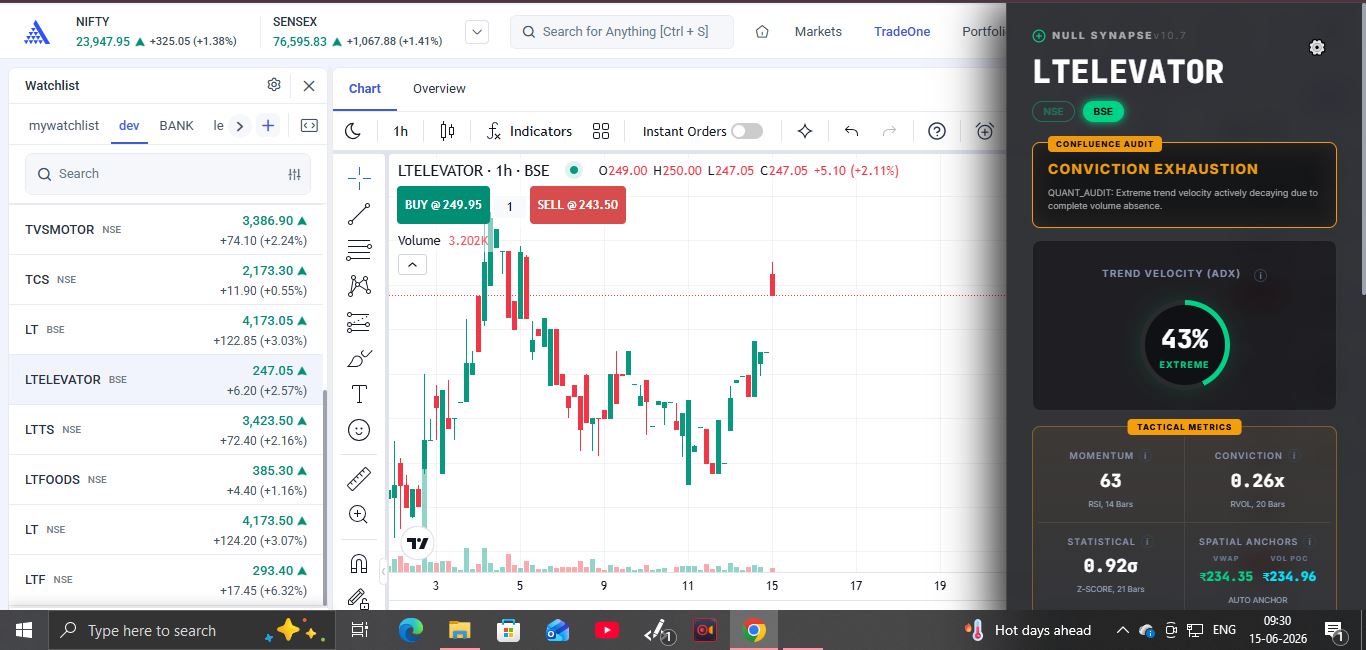The height and width of the screenshot is (650, 1366).
Task: Select TVSMOTOR in the watchlist
Action: click(166, 230)
